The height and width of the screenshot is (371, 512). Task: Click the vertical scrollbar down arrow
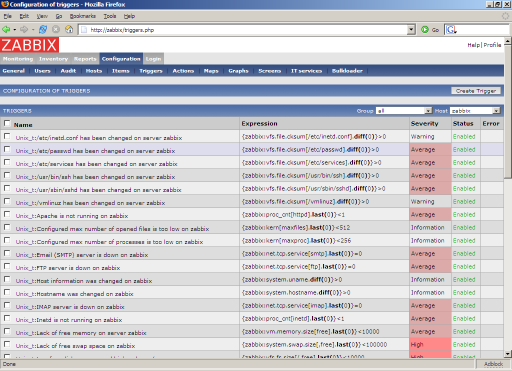click(x=508, y=354)
